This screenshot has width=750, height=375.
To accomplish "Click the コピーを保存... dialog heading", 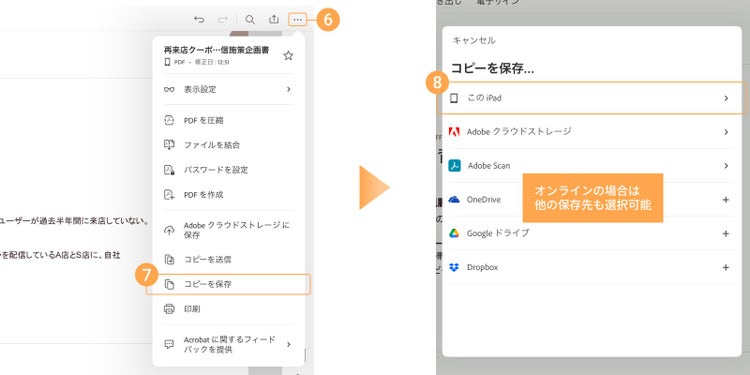I will (492, 68).
